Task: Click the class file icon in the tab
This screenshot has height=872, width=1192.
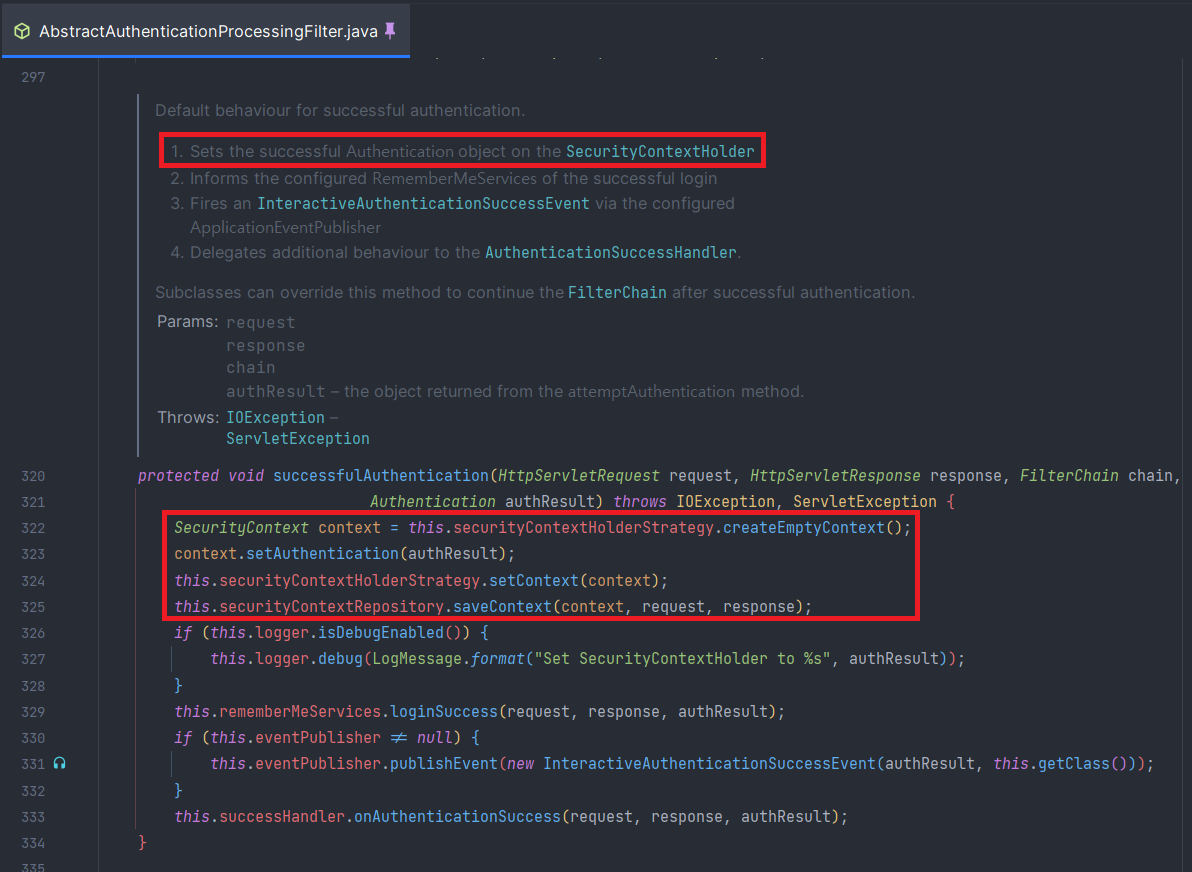Action: pyautogui.click(x=22, y=31)
